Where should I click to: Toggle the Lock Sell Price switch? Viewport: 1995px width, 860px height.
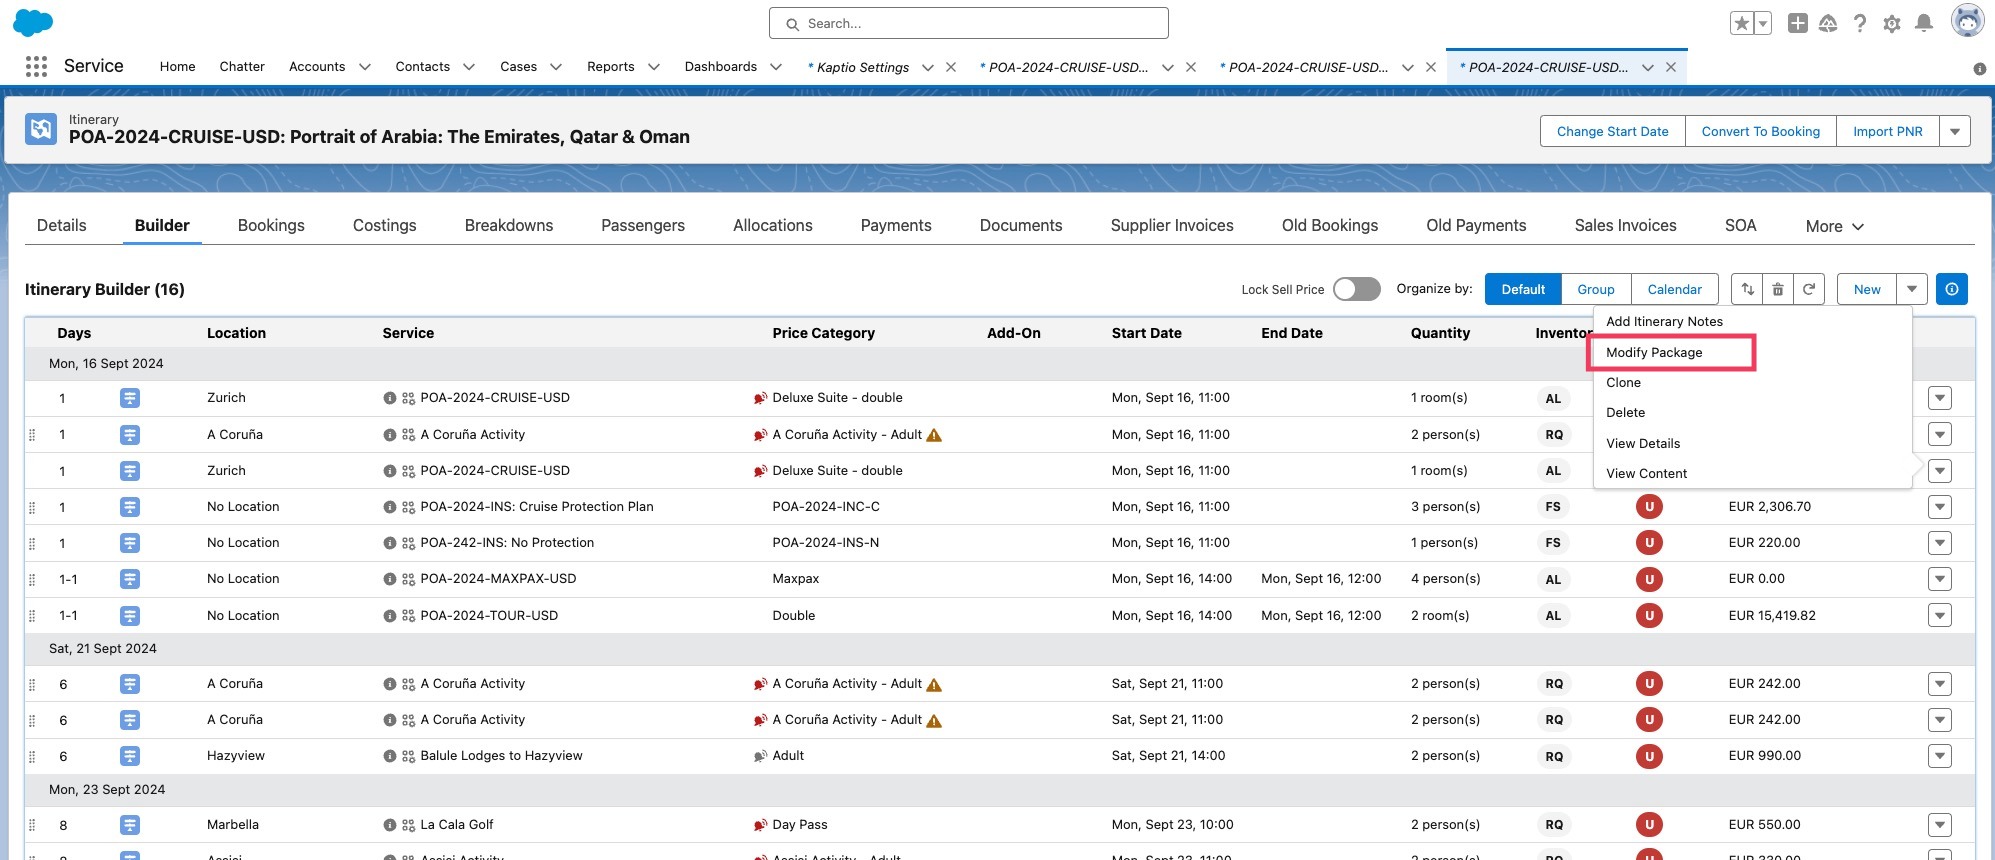[x=1356, y=289]
